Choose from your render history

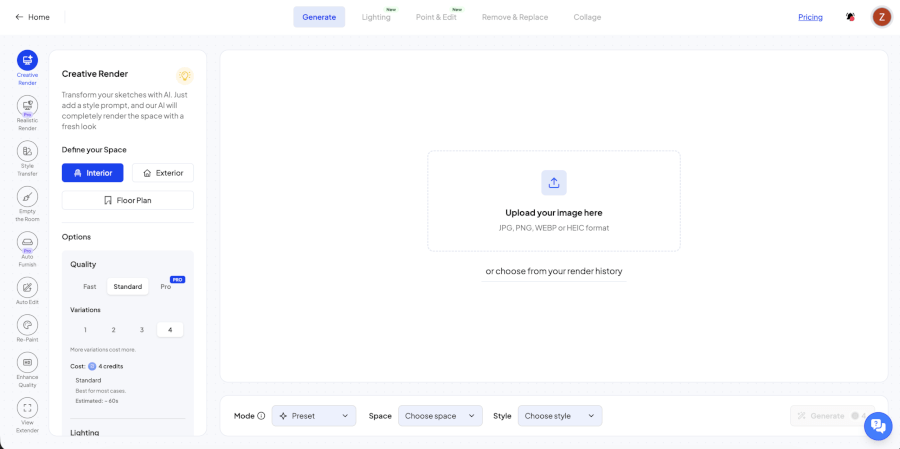[x=554, y=271]
